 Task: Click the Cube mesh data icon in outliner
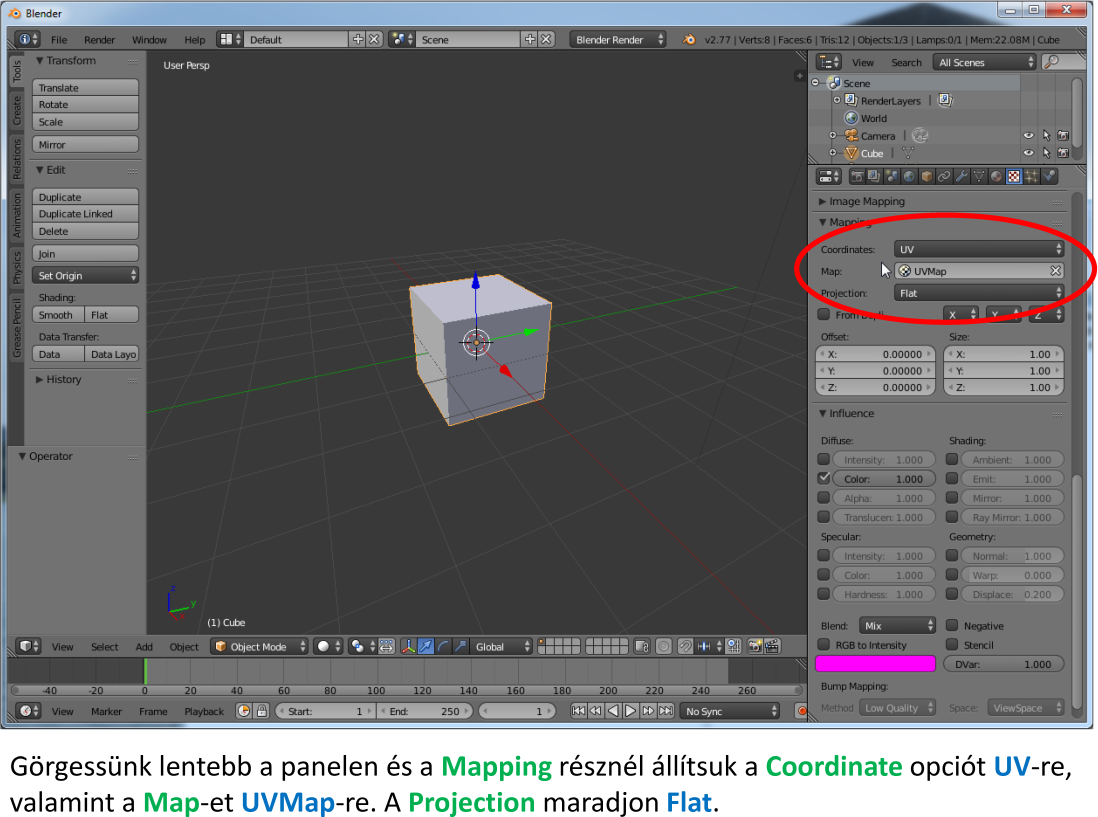[908, 153]
